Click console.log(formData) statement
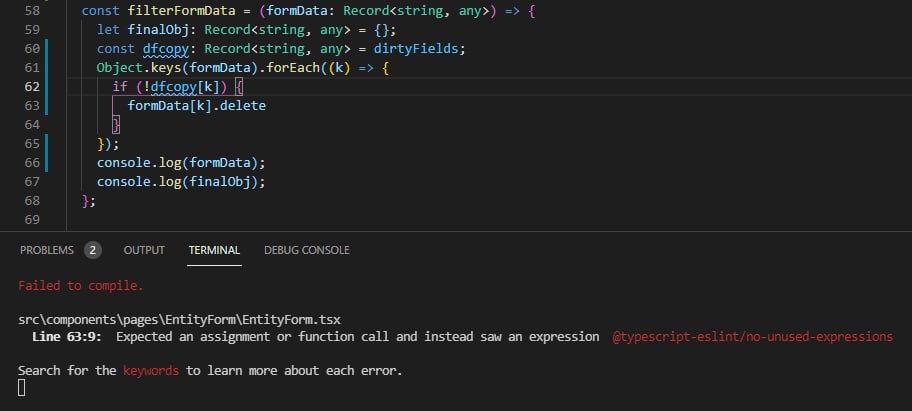Screen dimensions: 912x411 click(181, 163)
